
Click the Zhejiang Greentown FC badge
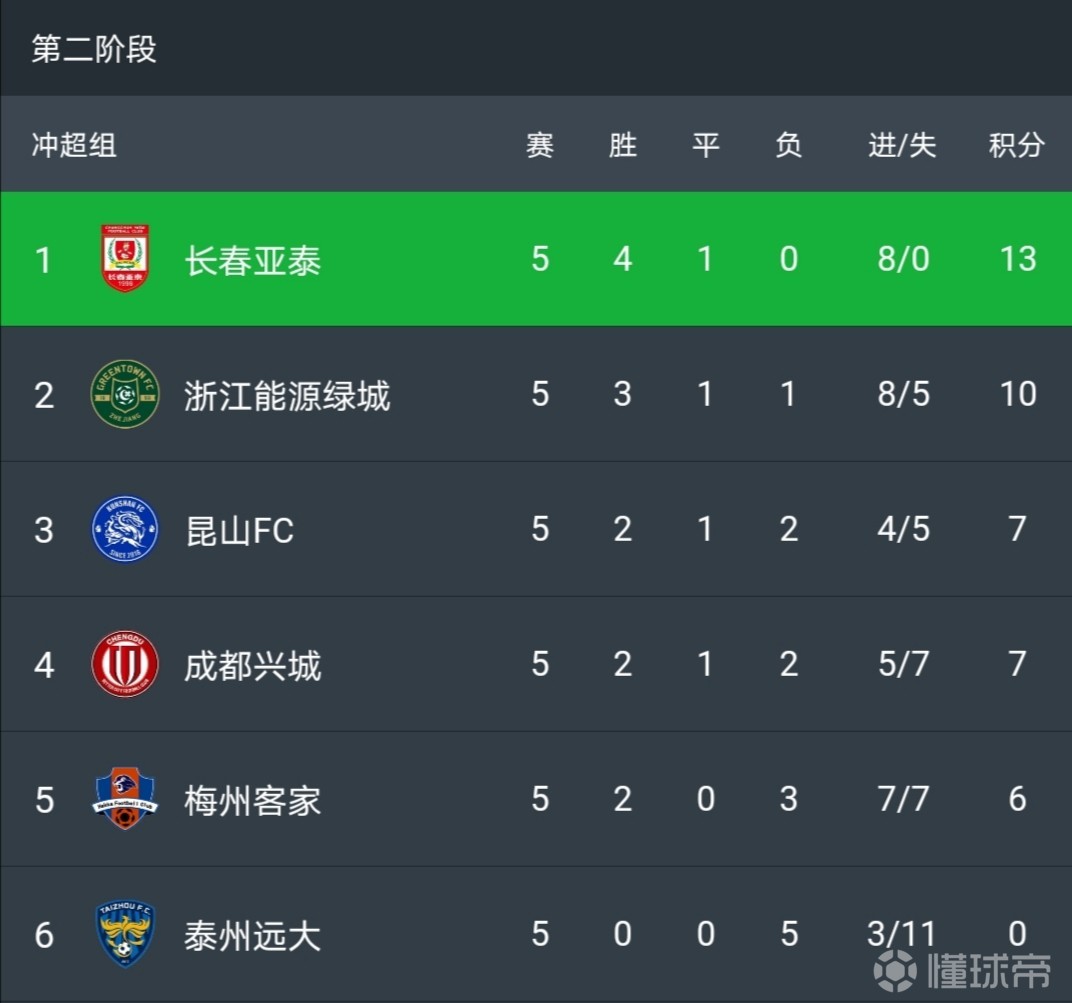[124, 394]
